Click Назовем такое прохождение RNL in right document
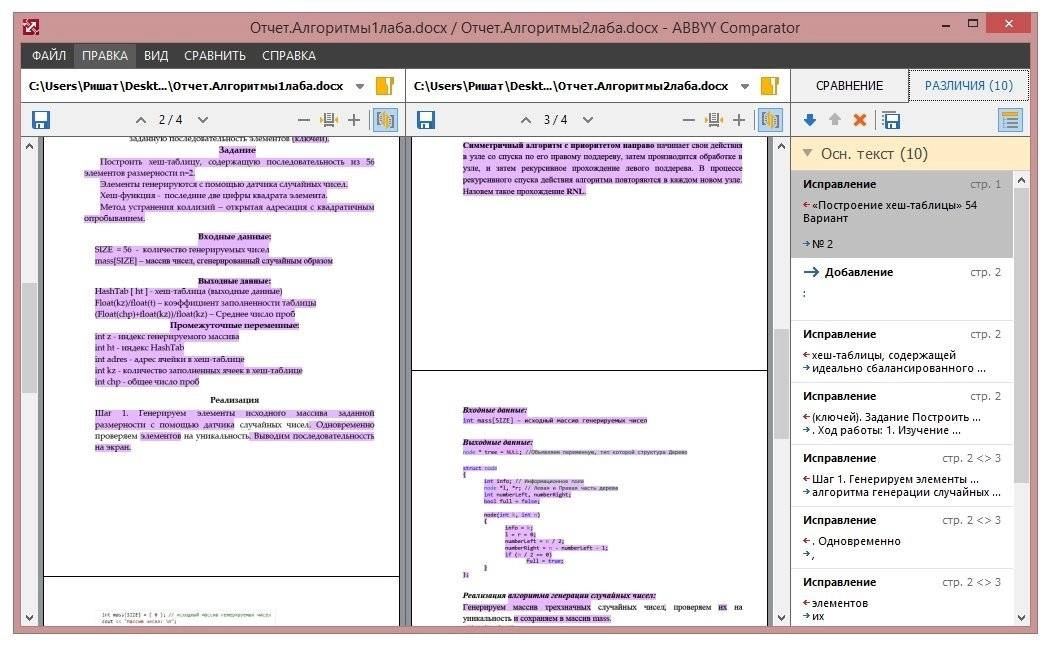 click(524, 191)
